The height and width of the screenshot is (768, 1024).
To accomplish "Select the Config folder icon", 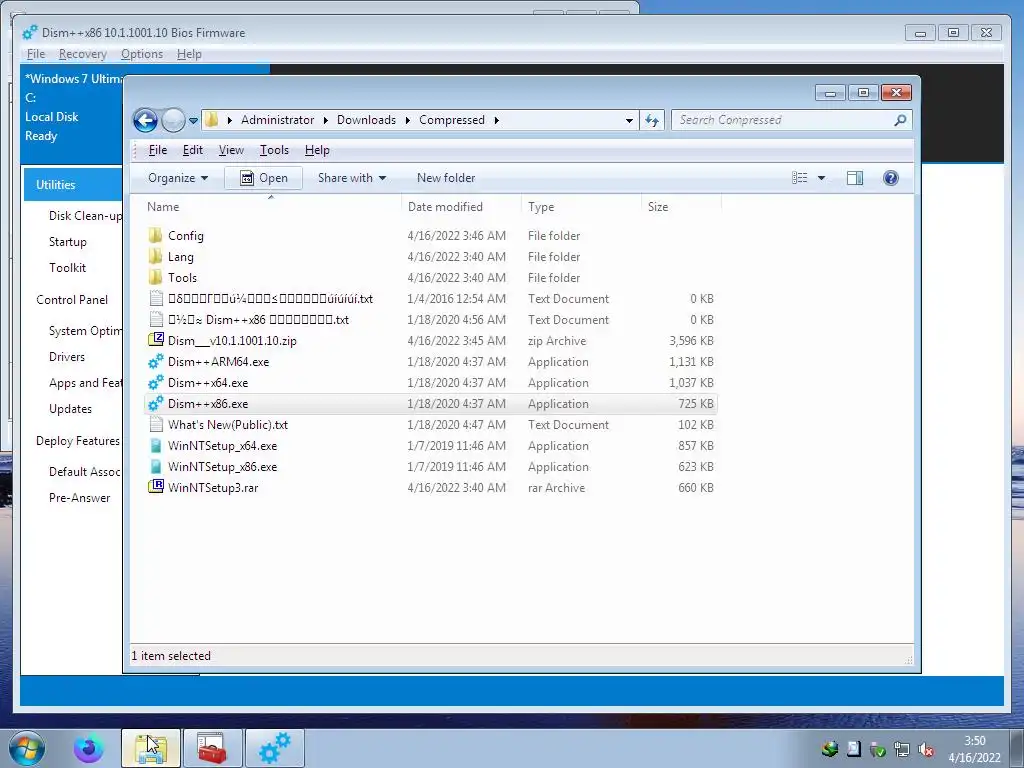I will tap(155, 235).
